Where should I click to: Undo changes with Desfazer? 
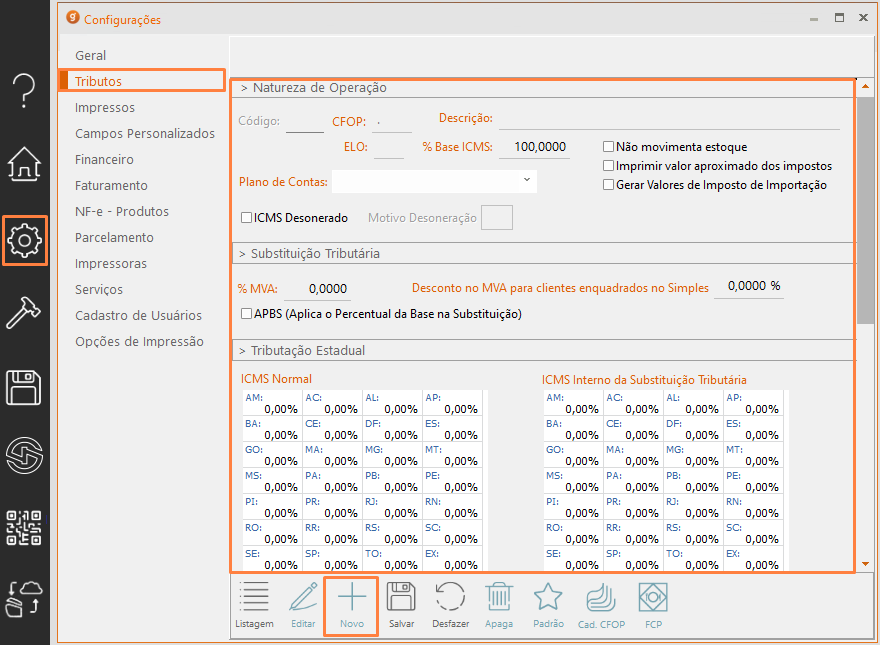(450, 605)
